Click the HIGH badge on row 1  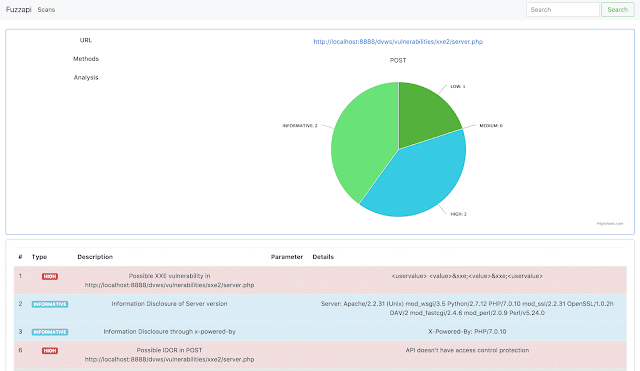pyautogui.click(x=50, y=276)
